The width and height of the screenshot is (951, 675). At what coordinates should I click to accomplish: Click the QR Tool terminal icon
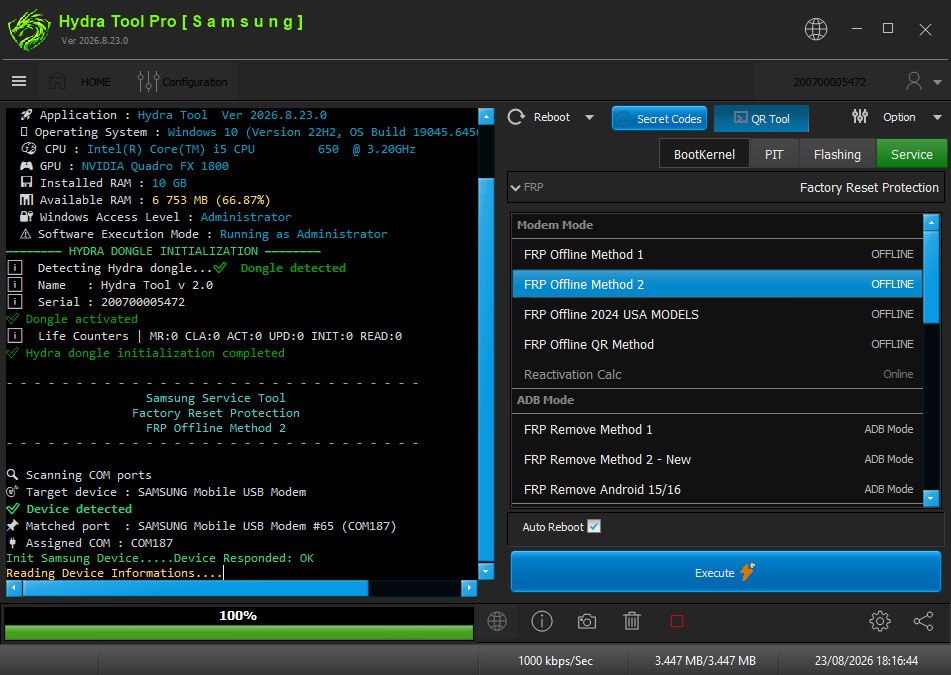tap(741, 118)
